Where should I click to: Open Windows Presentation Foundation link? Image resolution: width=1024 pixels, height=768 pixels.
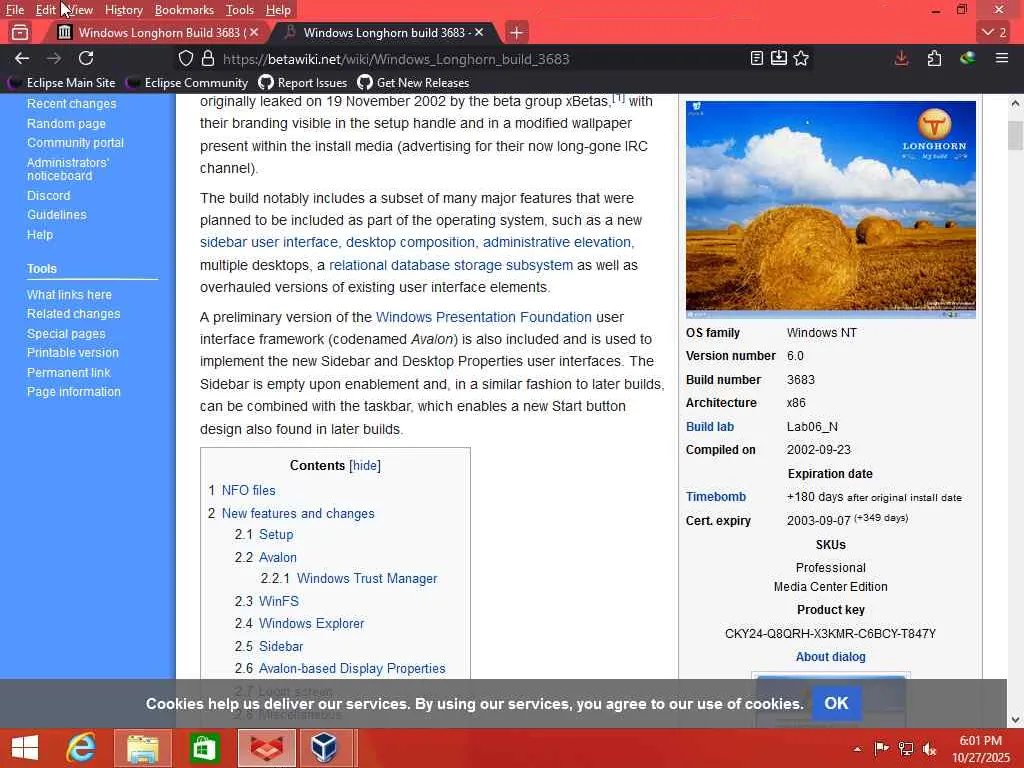pyautogui.click(x=483, y=317)
